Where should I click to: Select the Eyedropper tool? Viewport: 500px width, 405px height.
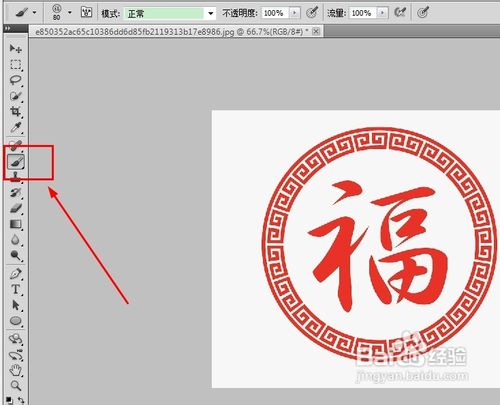15,127
